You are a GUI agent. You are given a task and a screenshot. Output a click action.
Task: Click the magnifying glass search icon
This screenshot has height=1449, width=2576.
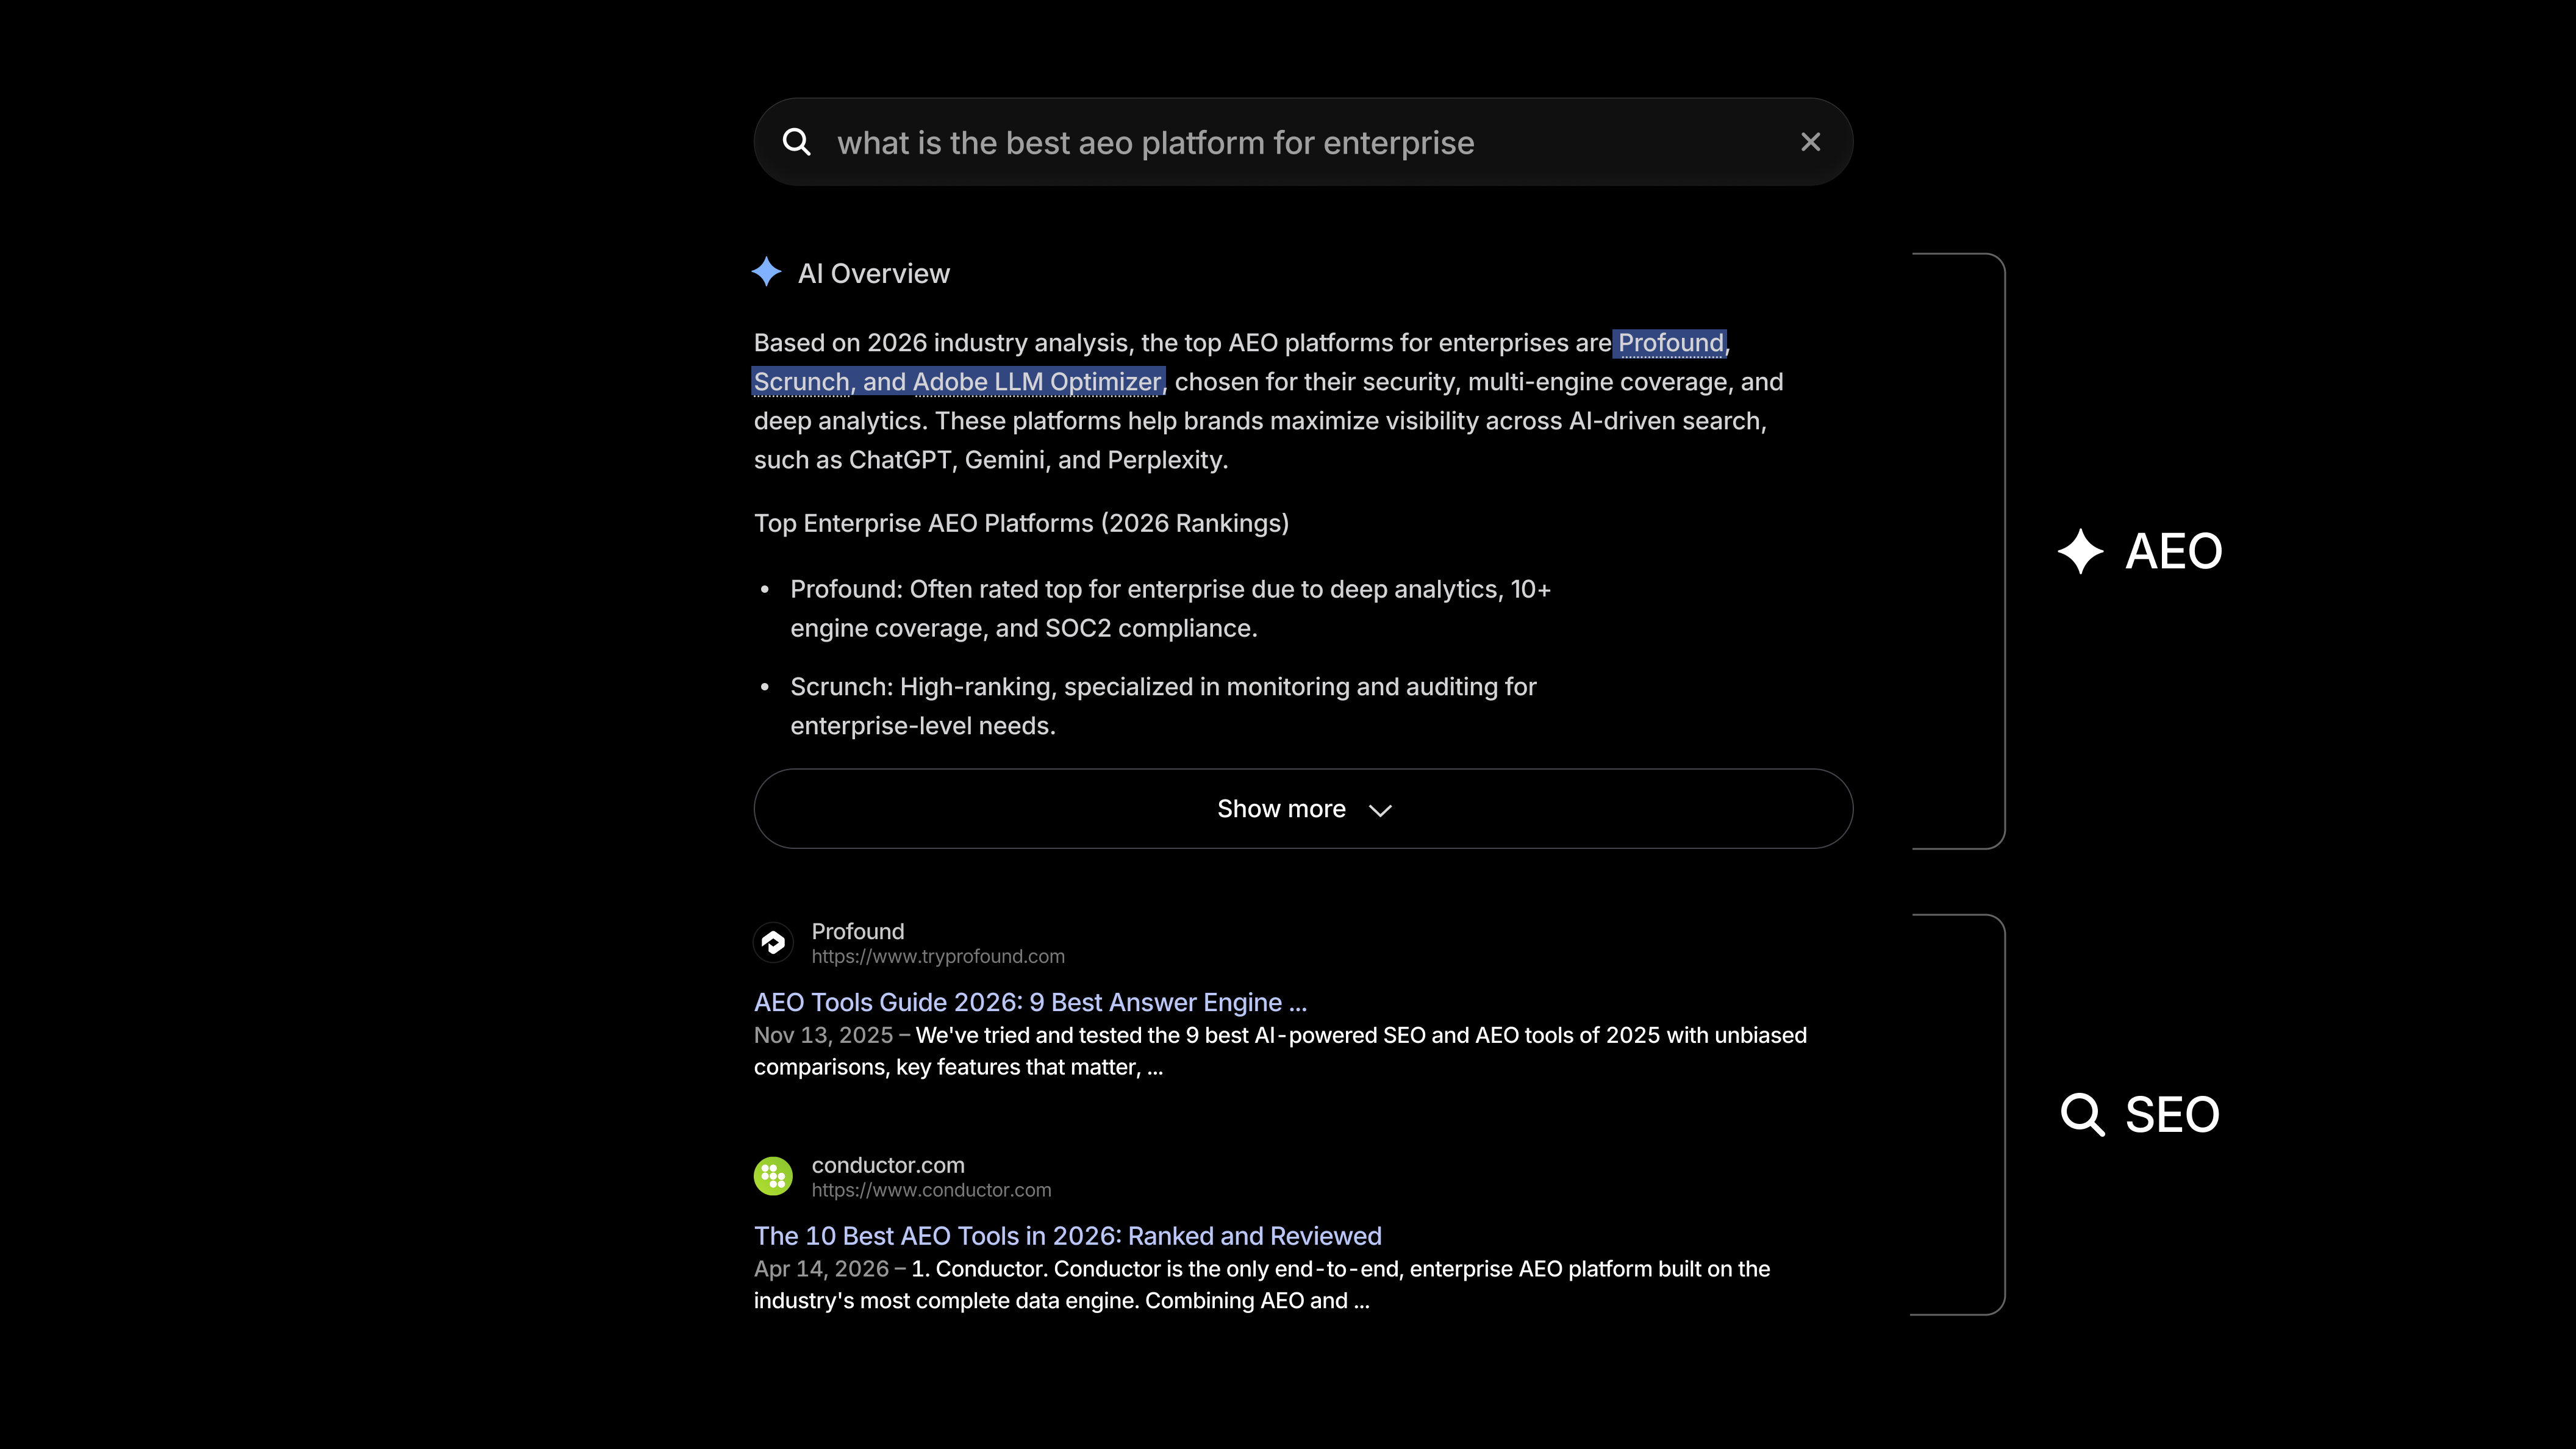click(x=796, y=142)
